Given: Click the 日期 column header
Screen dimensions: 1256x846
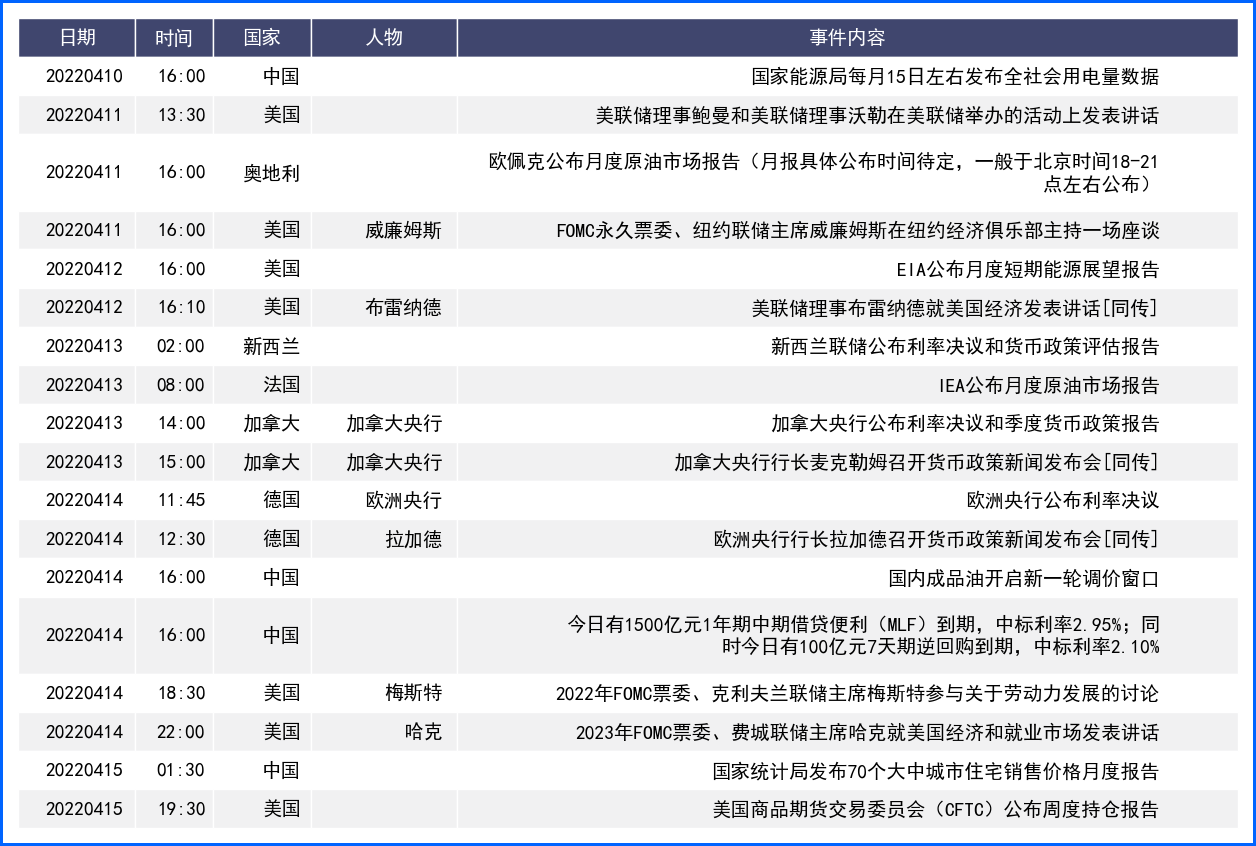Looking at the screenshot, I should (77, 38).
